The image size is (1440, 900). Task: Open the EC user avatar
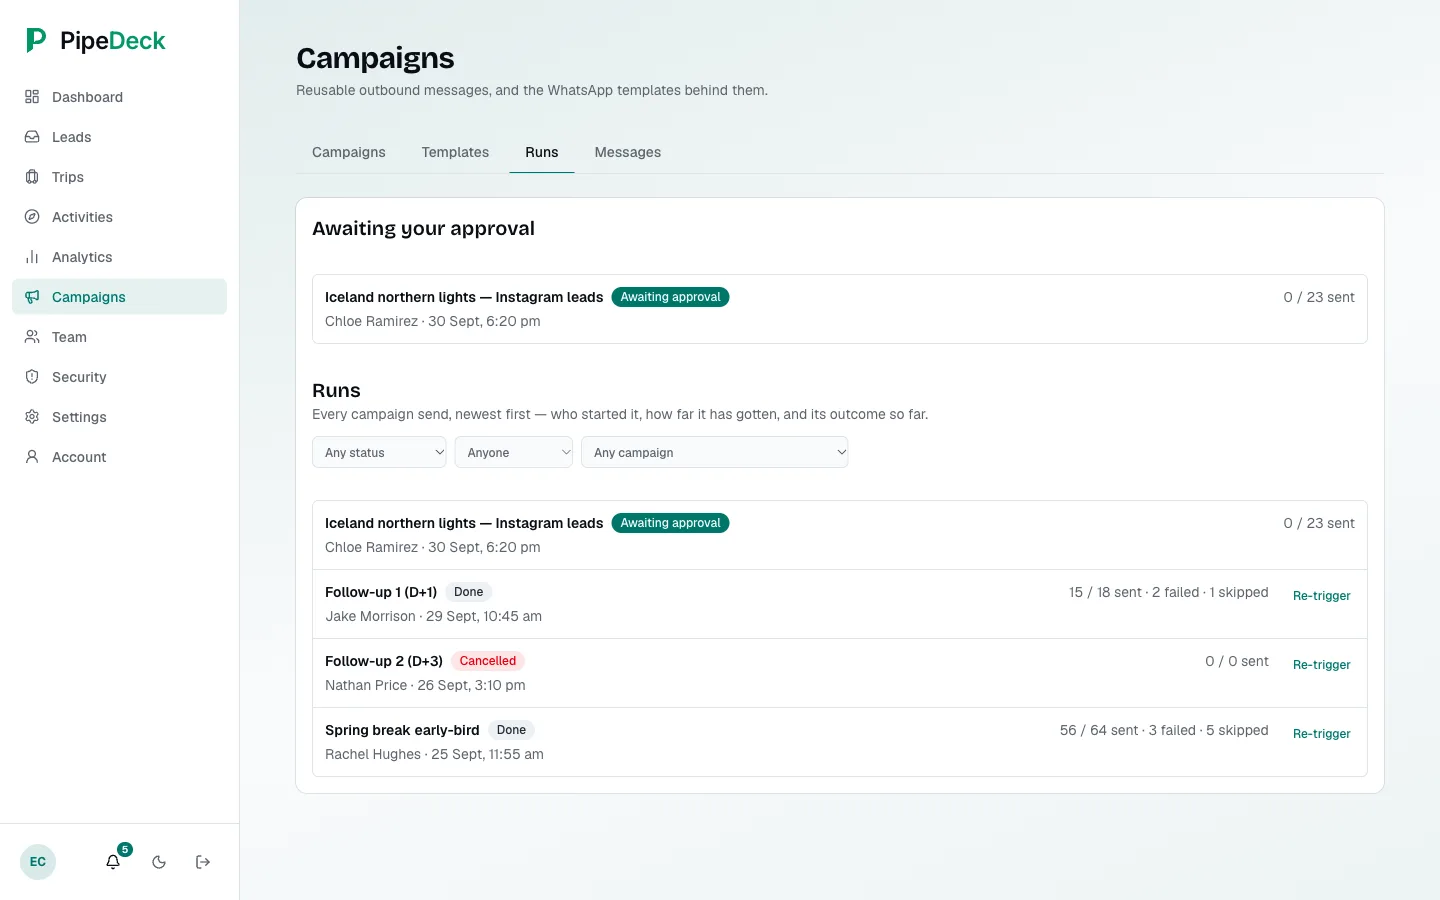click(x=38, y=862)
